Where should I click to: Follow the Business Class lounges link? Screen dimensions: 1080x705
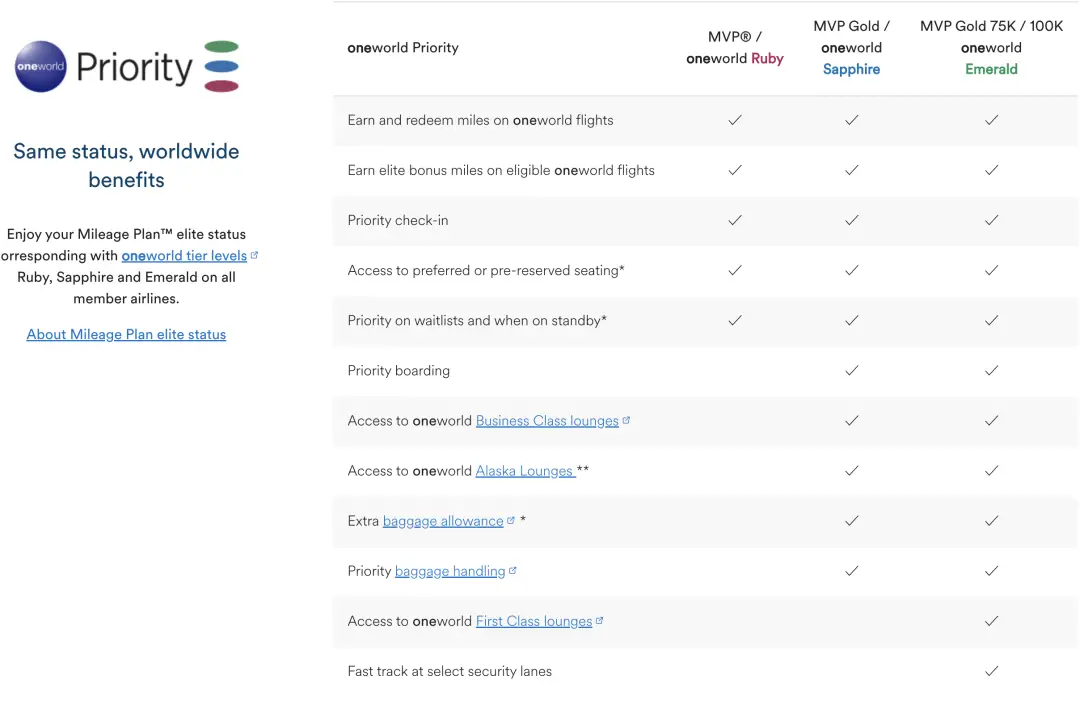tap(547, 421)
